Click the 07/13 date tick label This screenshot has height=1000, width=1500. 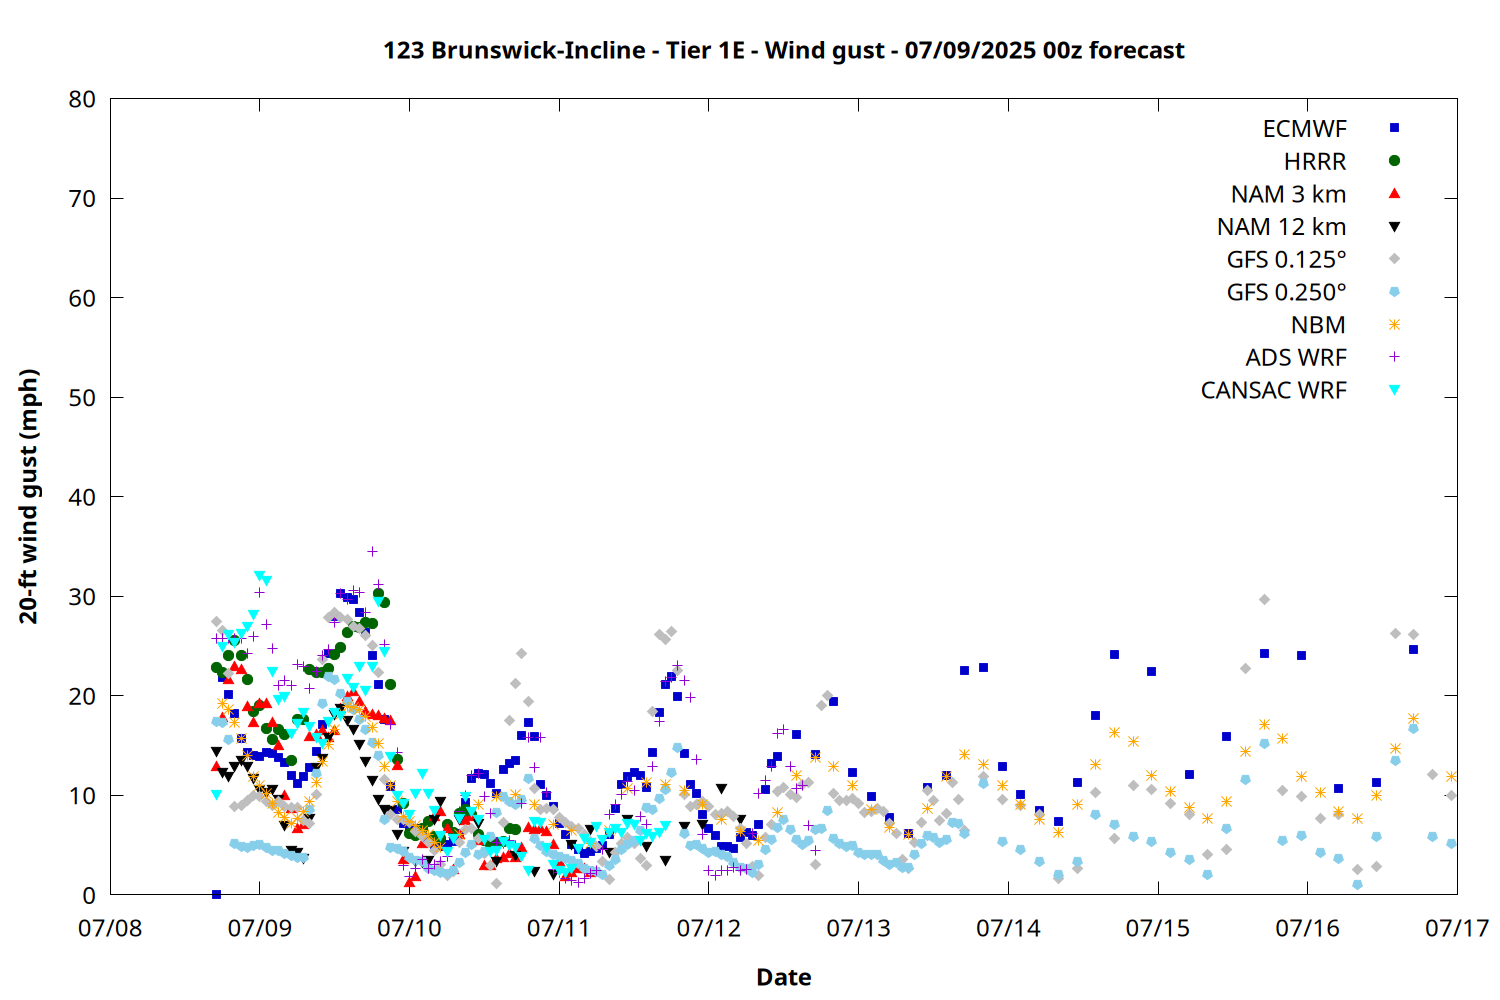pyautogui.click(x=858, y=929)
